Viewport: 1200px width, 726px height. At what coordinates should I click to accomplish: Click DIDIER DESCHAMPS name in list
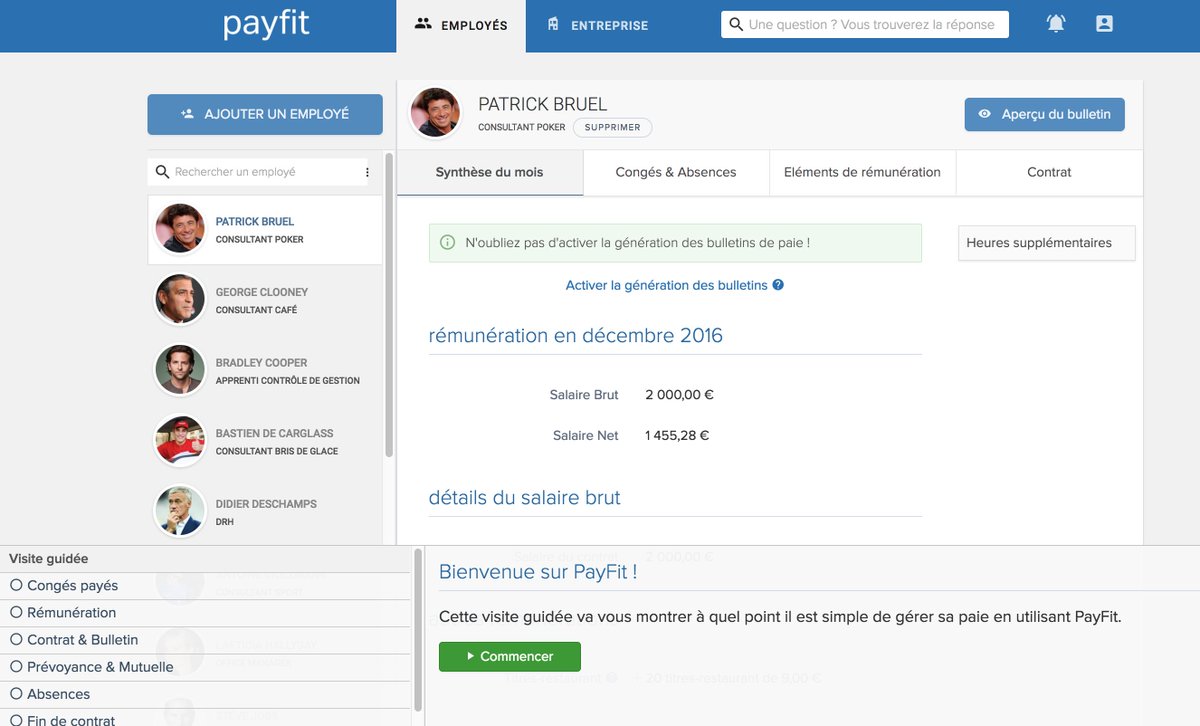tap(266, 504)
